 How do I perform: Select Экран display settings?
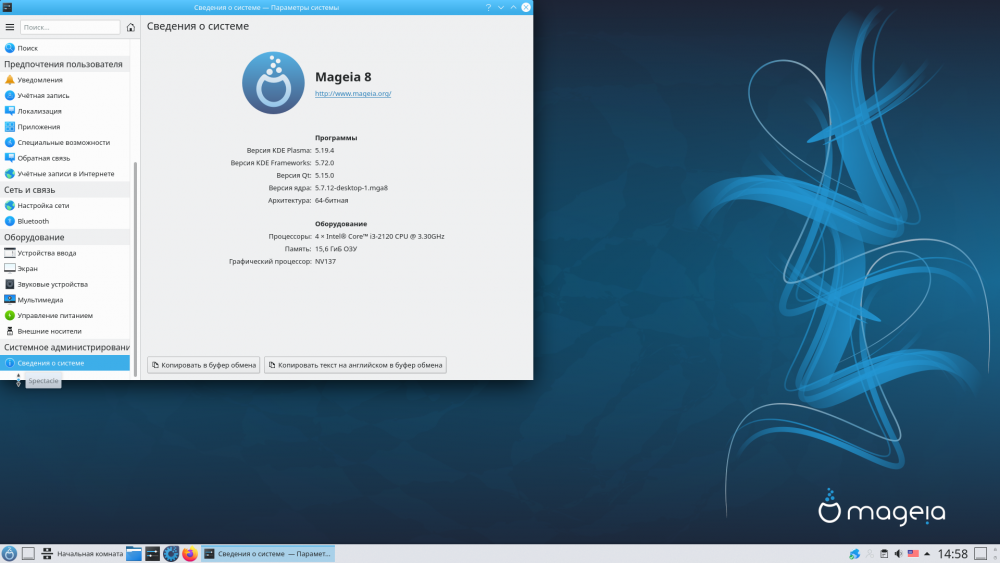[x=65, y=268]
